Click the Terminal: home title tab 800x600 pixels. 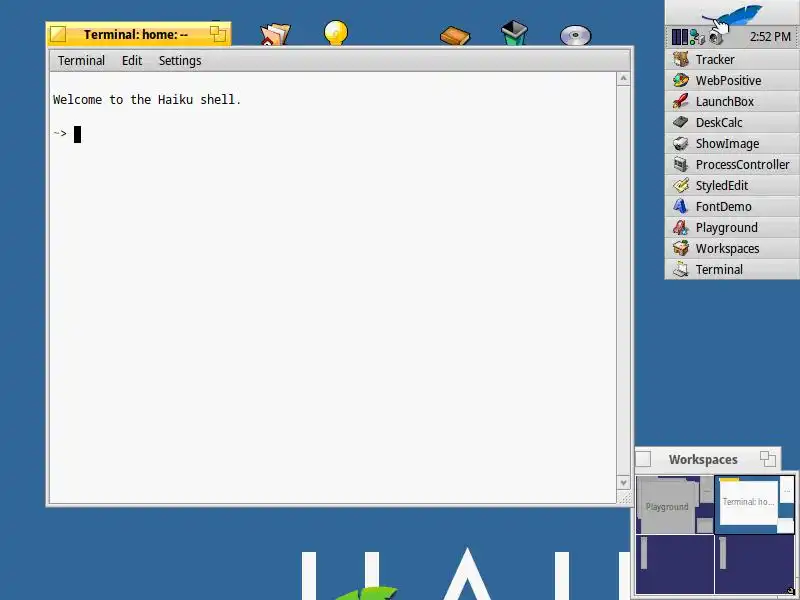[x=136, y=35]
